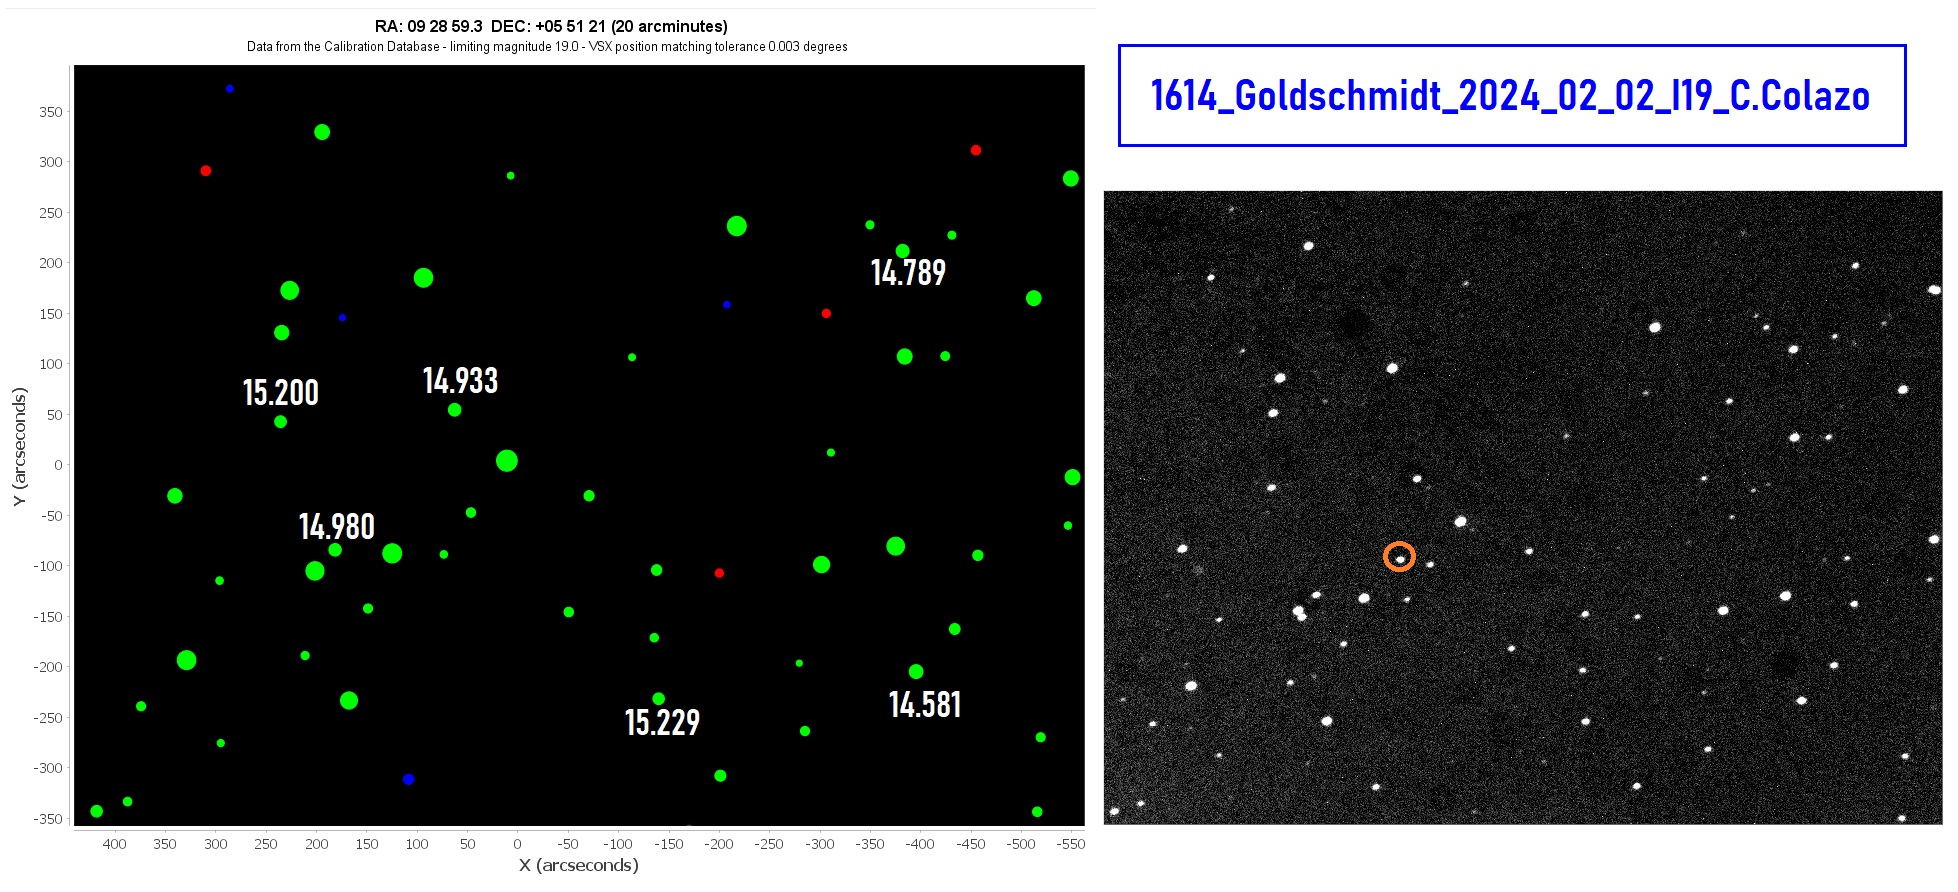The width and height of the screenshot is (1958, 892).
Task: Click the -550 tick on the X axis
Action: [1071, 844]
